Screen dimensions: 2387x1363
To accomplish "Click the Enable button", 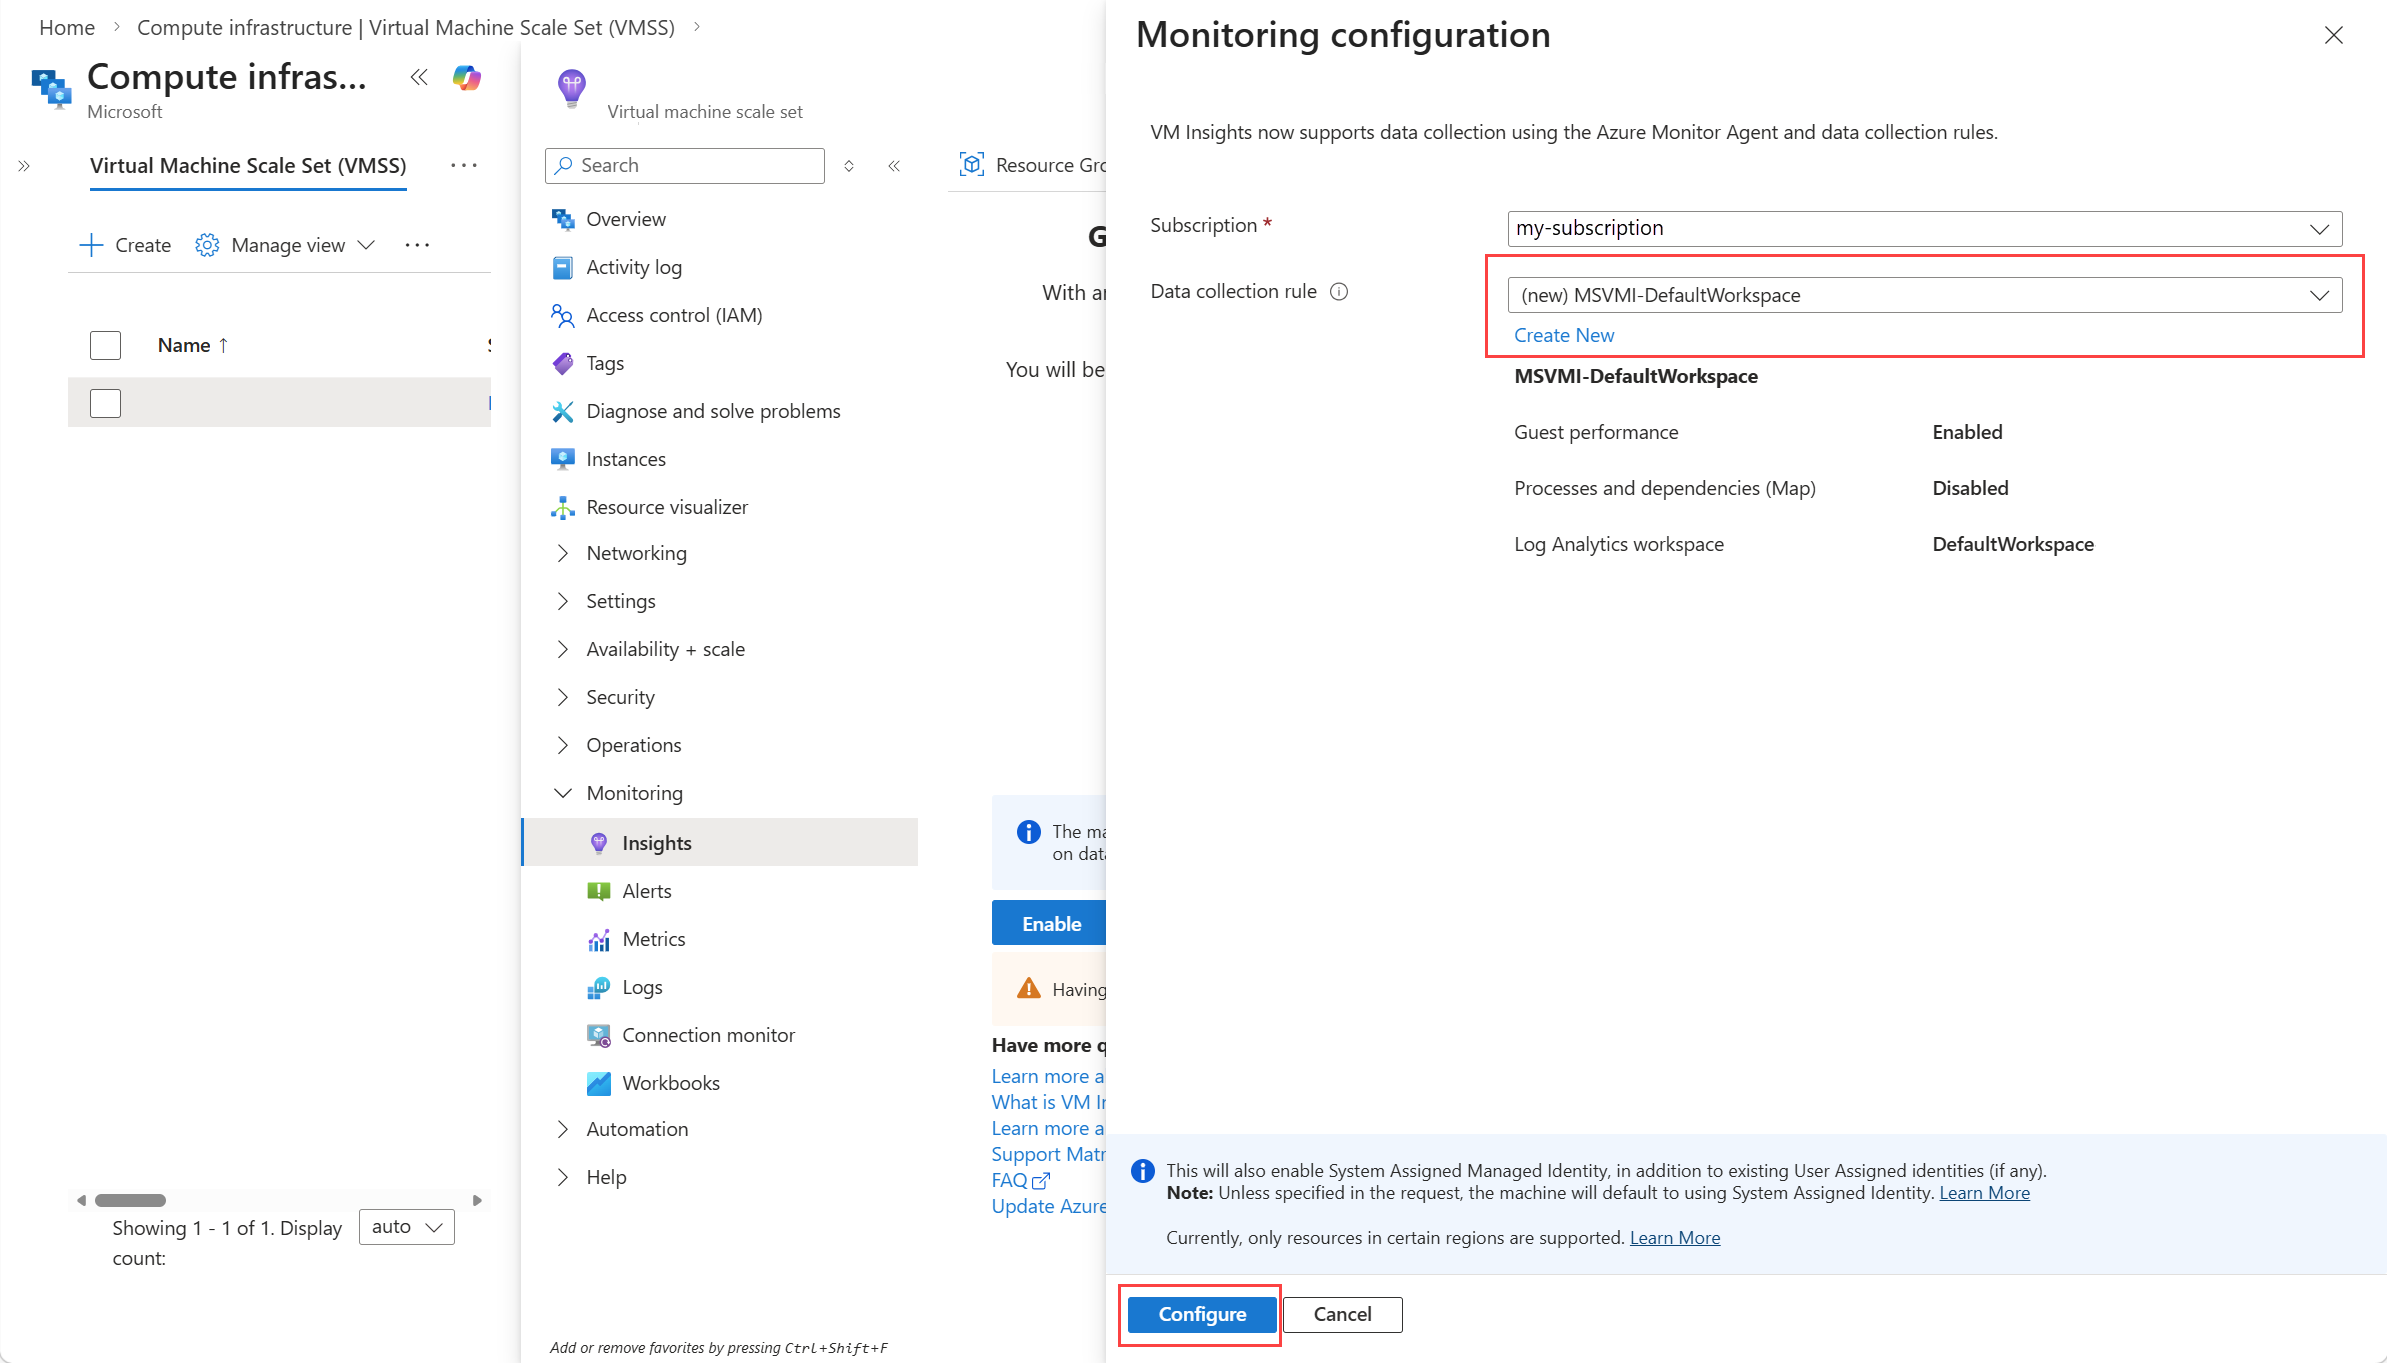I will (1049, 923).
